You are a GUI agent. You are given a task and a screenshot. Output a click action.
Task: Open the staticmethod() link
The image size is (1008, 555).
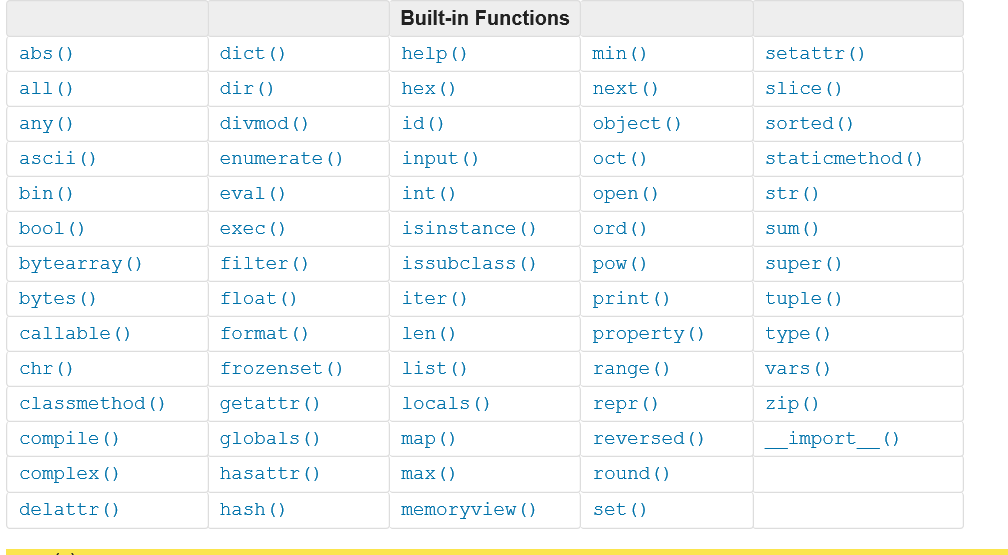point(844,158)
